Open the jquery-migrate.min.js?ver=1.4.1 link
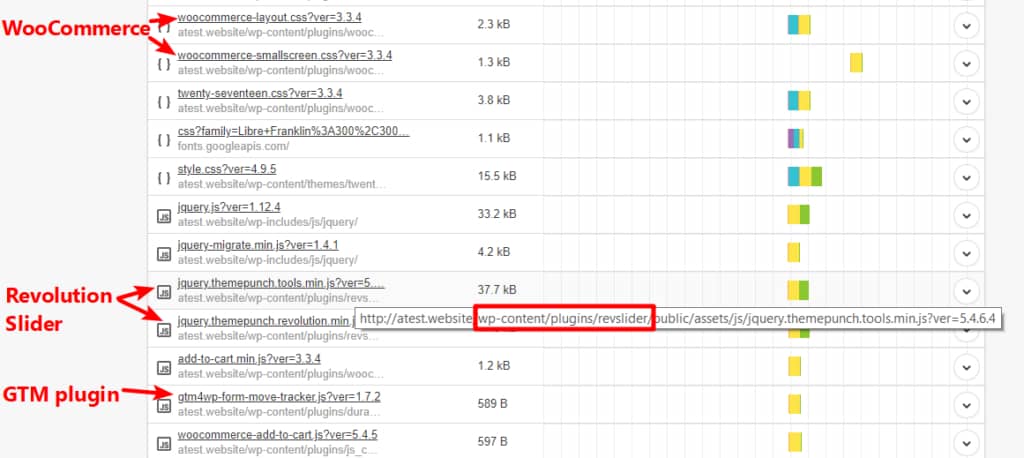Image resolution: width=1024 pixels, height=458 pixels. [258, 245]
